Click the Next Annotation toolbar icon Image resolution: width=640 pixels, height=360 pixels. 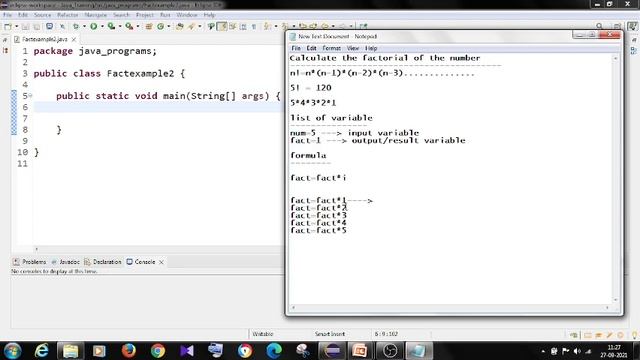point(267,27)
